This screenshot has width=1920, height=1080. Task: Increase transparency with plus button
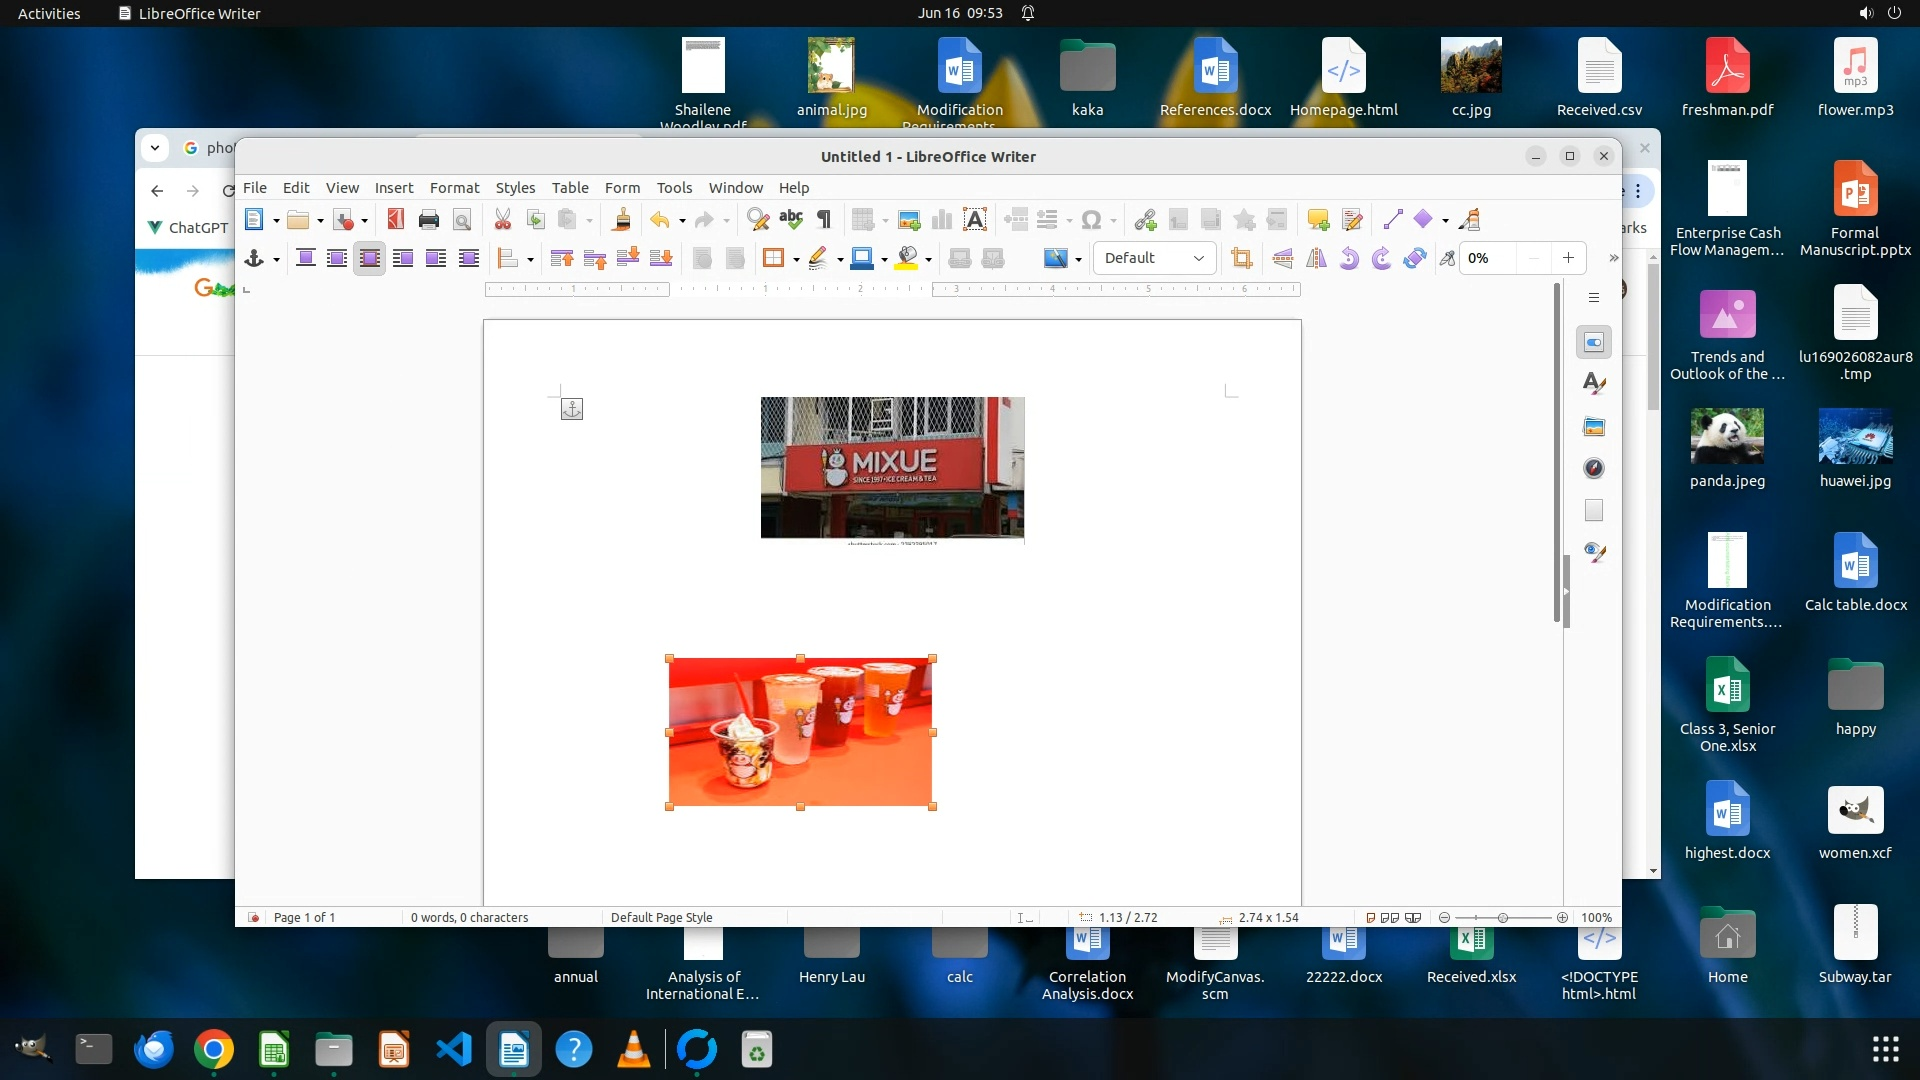pyautogui.click(x=1568, y=258)
